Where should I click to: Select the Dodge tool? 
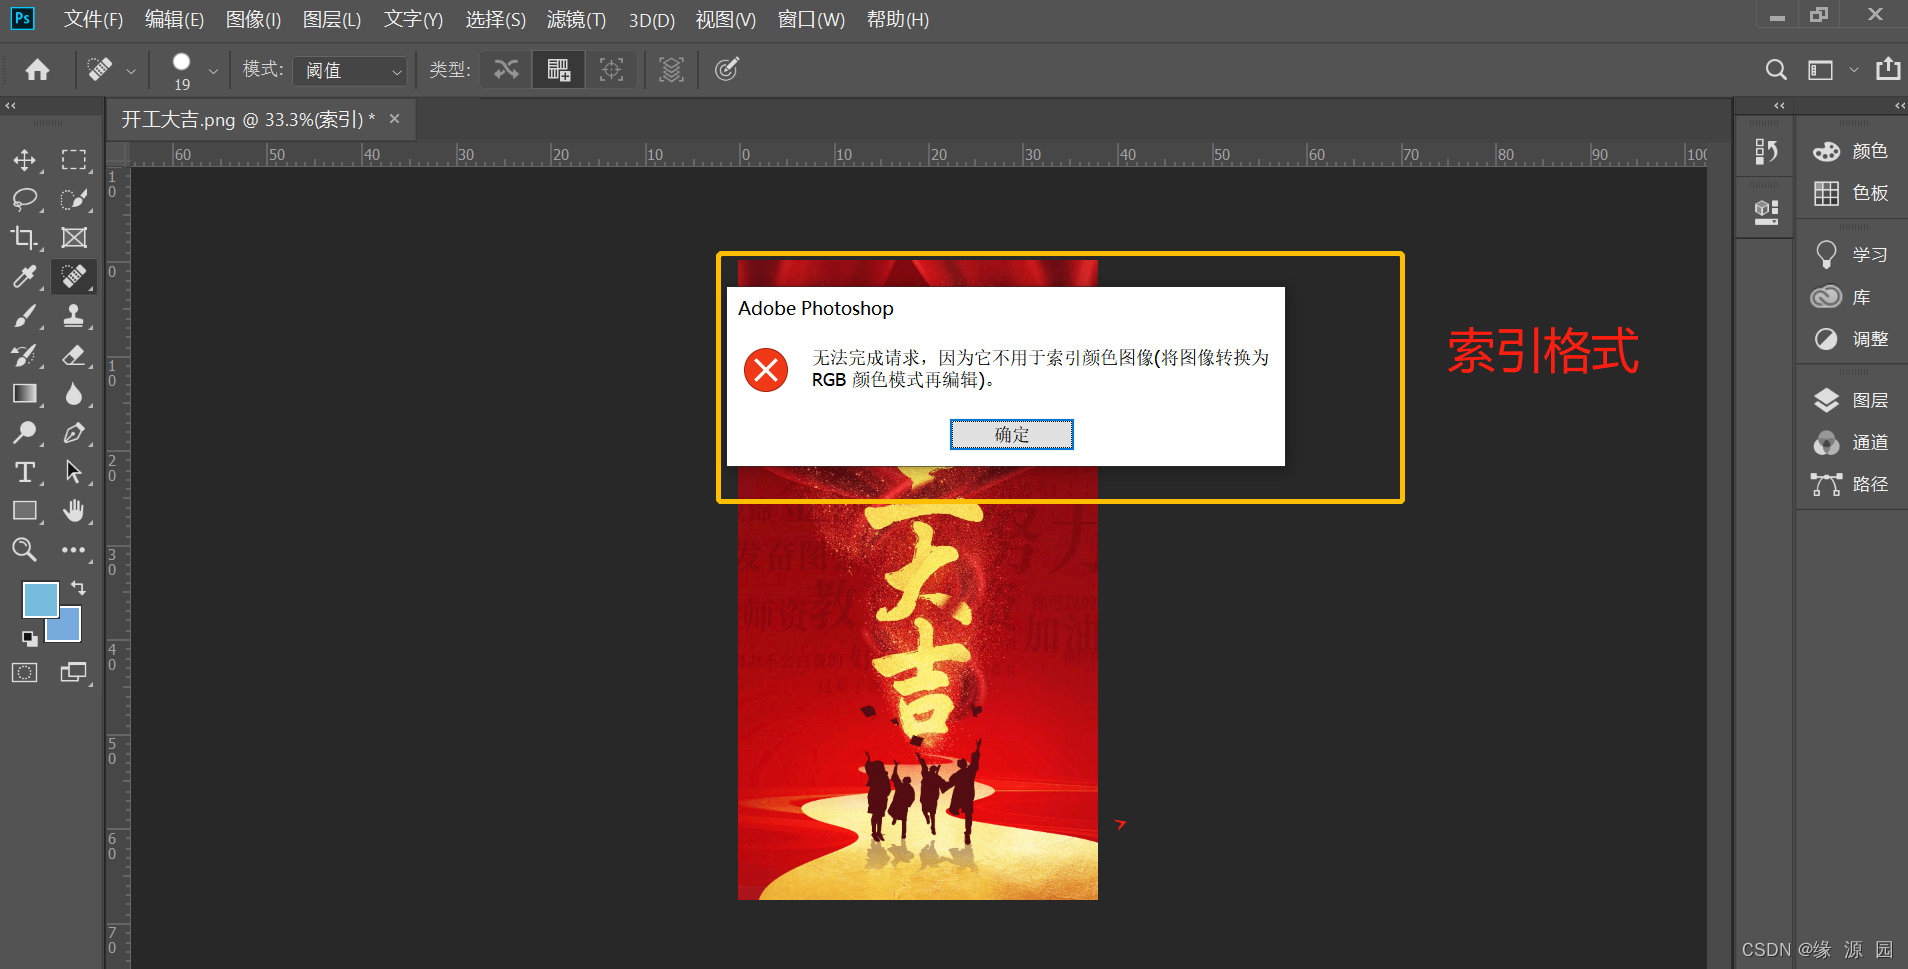point(25,433)
